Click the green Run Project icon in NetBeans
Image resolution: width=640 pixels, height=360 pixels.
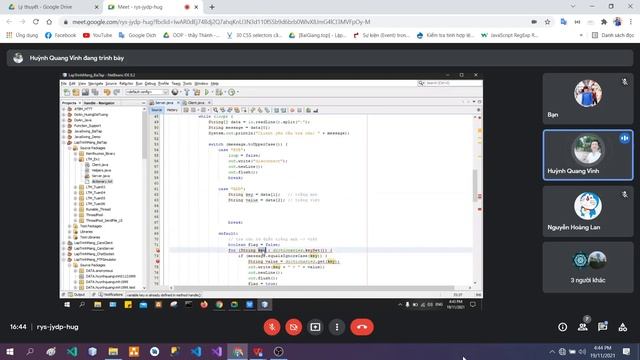pyautogui.click(x=207, y=92)
